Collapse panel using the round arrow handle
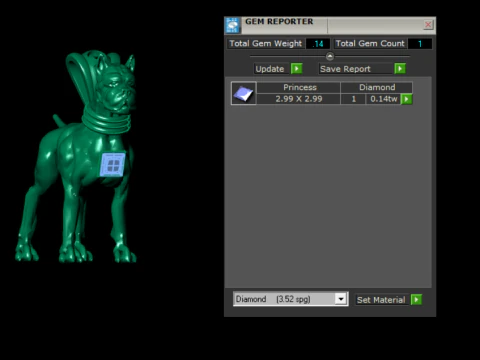 coord(330,56)
